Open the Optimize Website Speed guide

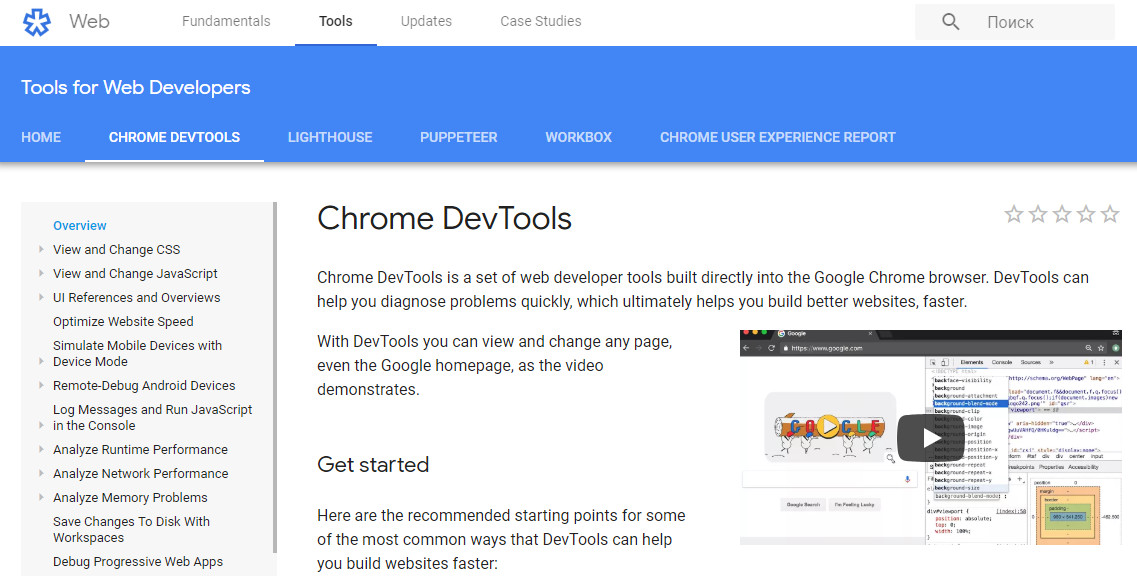pyautogui.click(x=122, y=321)
